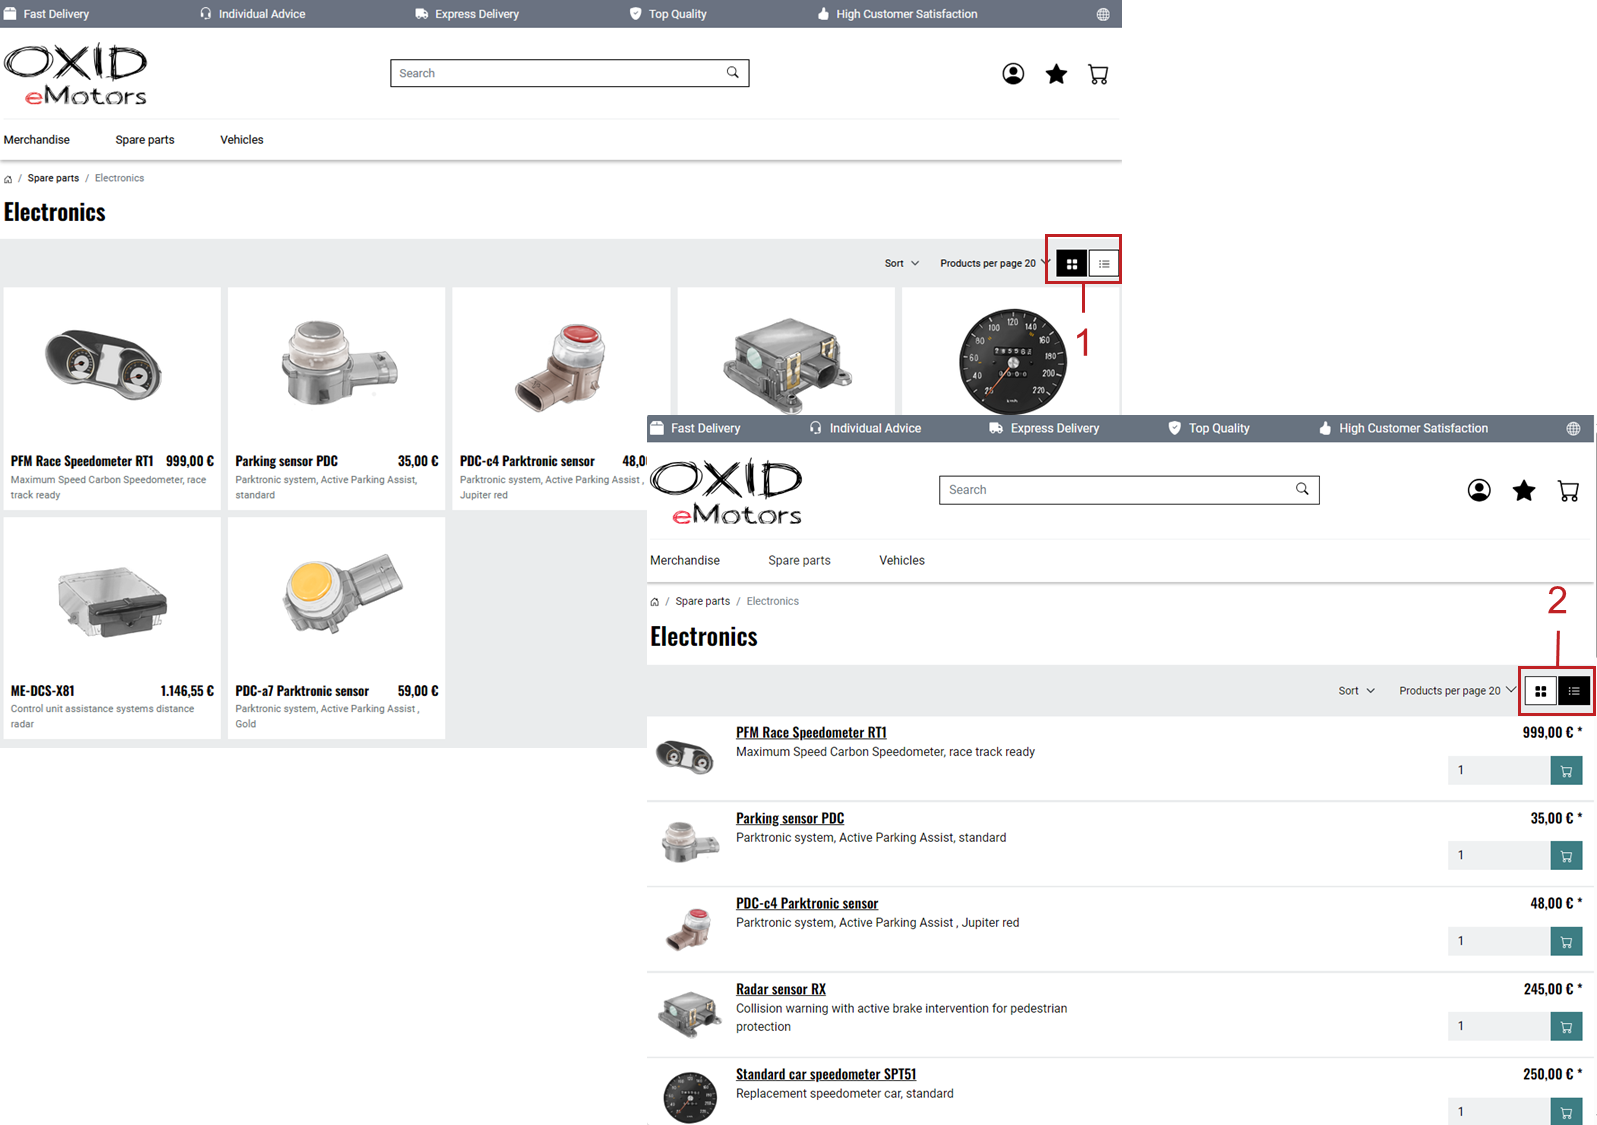Open shopping cart icon in upper grid-view header

click(1098, 74)
